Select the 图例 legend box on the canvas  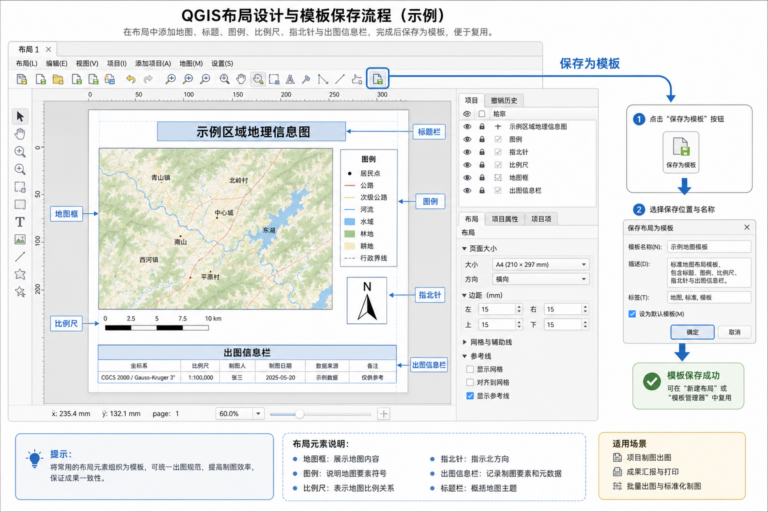(368, 208)
